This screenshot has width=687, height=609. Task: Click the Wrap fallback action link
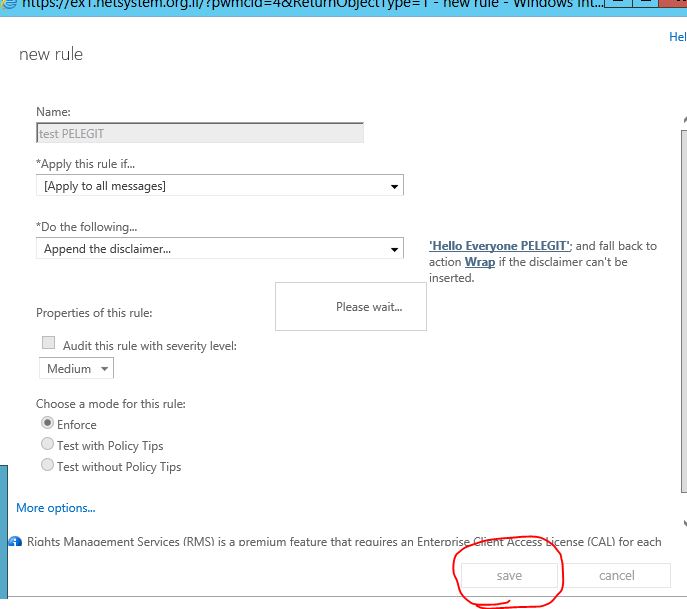(480, 262)
